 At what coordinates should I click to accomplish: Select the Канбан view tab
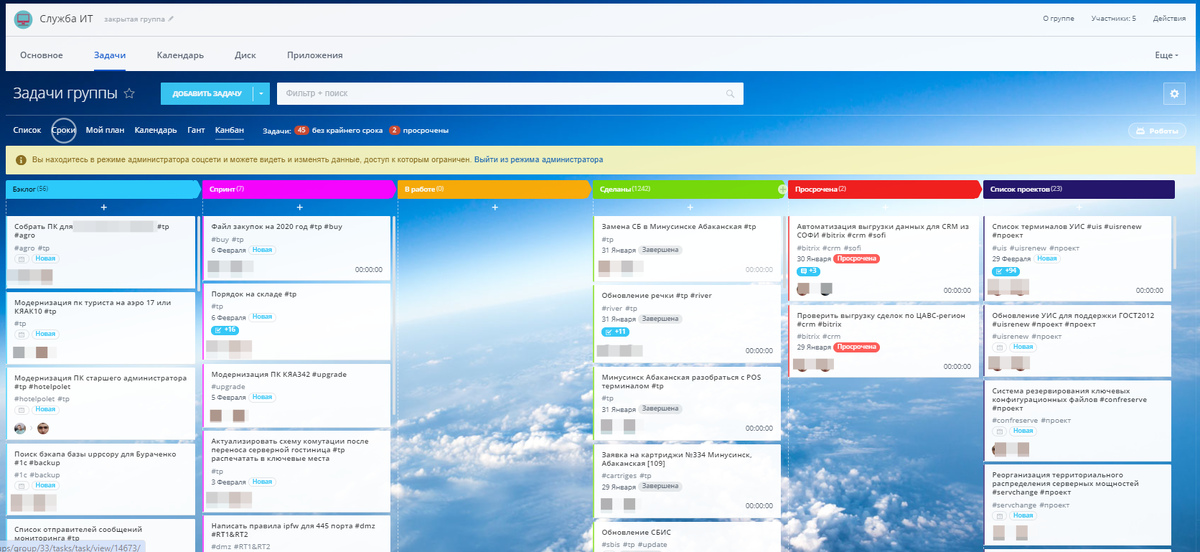click(x=229, y=130)
